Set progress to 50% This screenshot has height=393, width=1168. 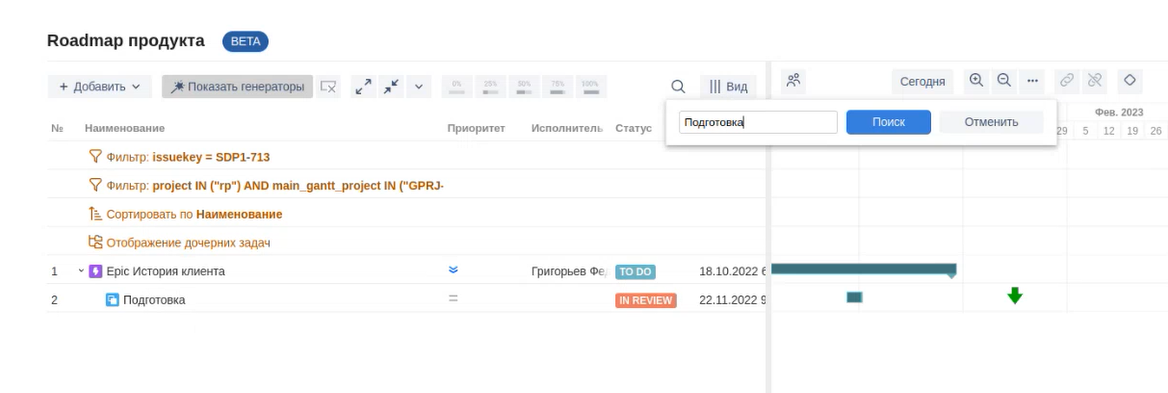coord(524,87)
